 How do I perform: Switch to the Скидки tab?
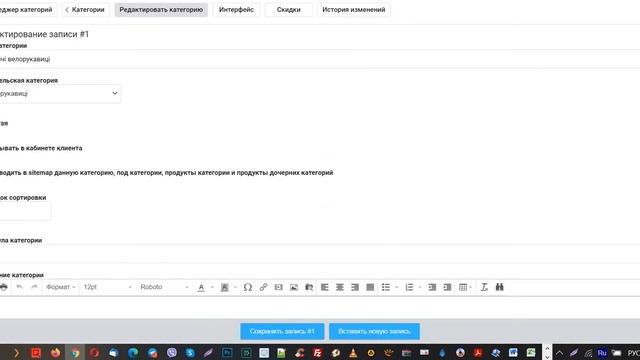[288, 9]
